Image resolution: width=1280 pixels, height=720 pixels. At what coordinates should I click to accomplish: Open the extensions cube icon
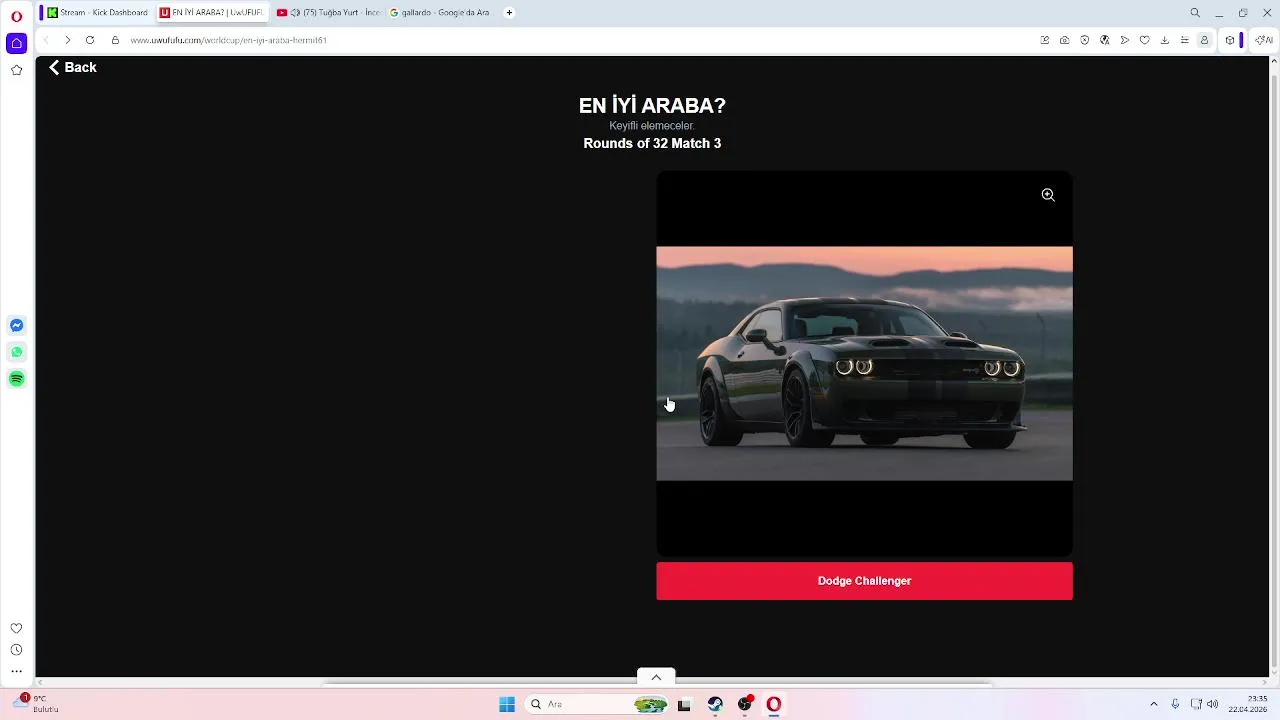point(1230,40)
